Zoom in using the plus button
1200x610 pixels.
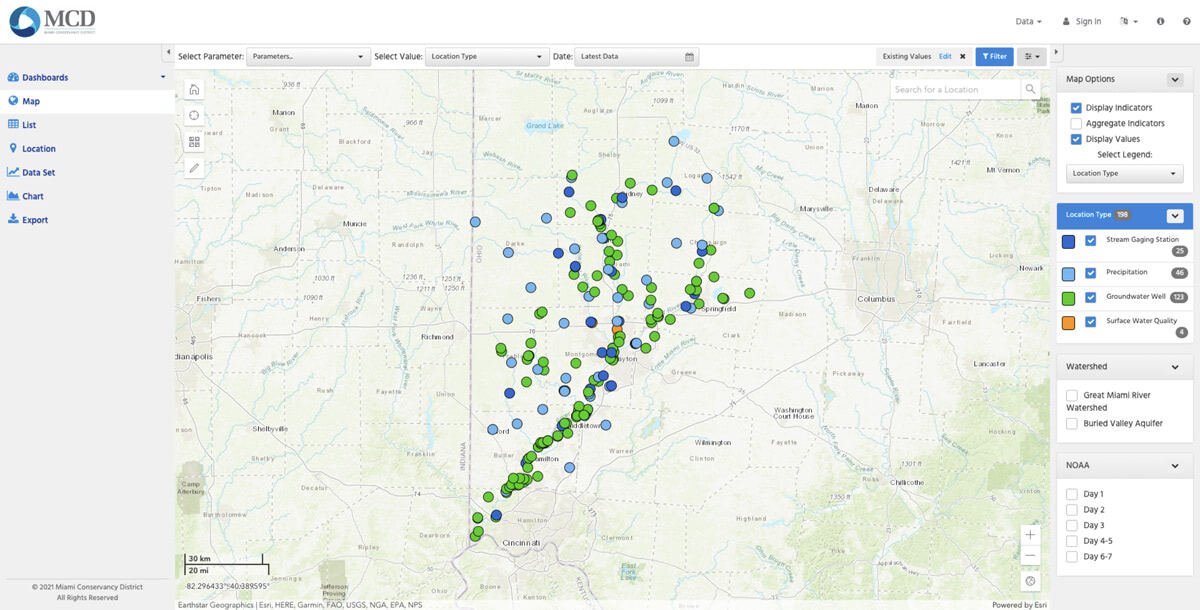click(1031, 534)
